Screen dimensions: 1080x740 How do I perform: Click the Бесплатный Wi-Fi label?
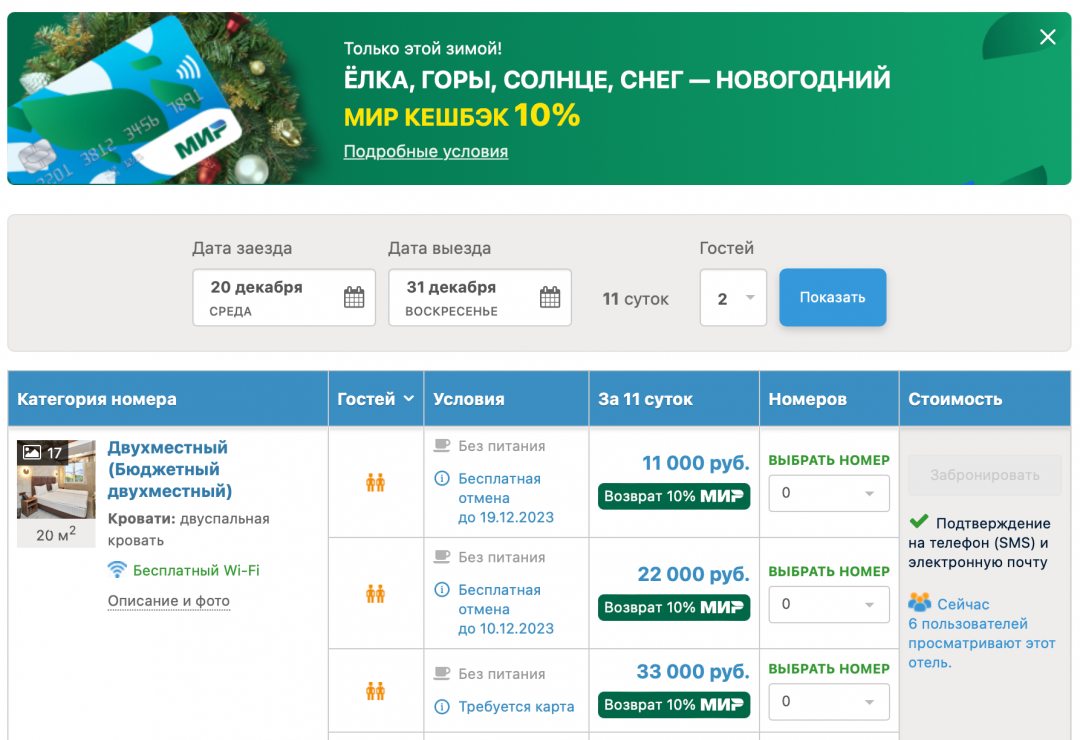[x=196, y=571]
